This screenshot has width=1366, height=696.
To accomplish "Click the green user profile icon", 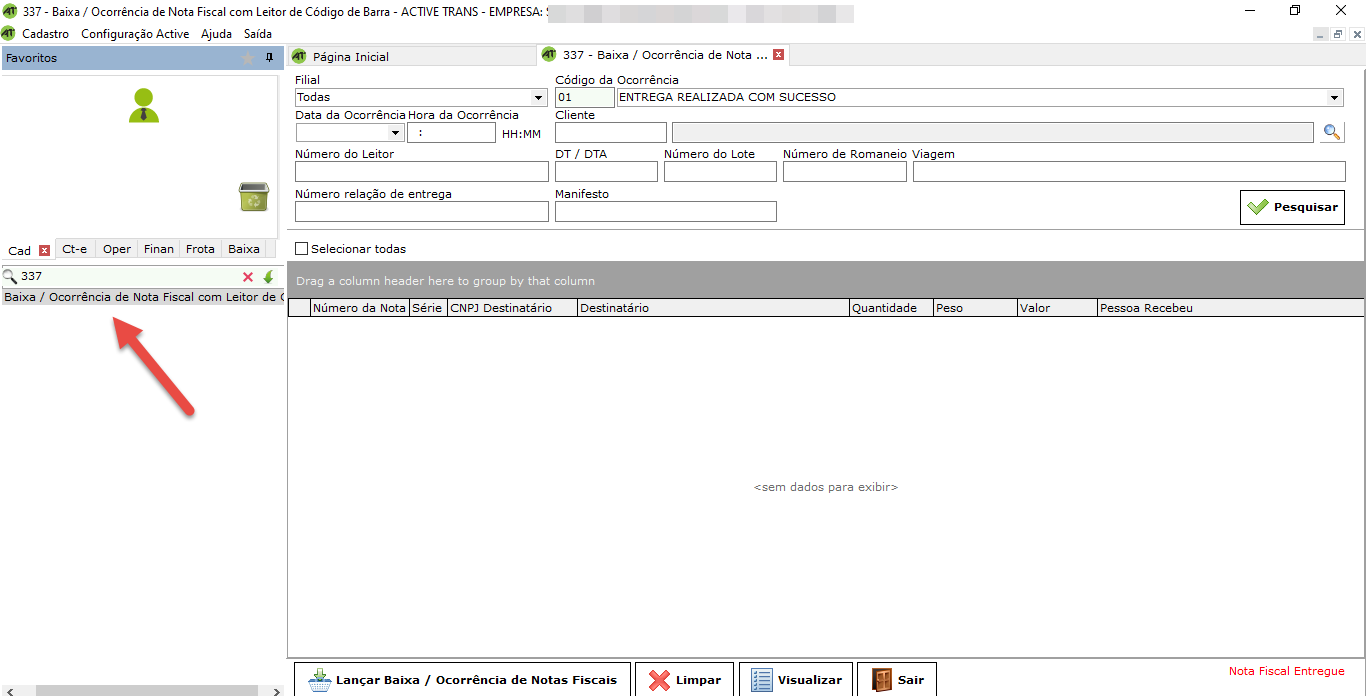I will pos(144,106).
